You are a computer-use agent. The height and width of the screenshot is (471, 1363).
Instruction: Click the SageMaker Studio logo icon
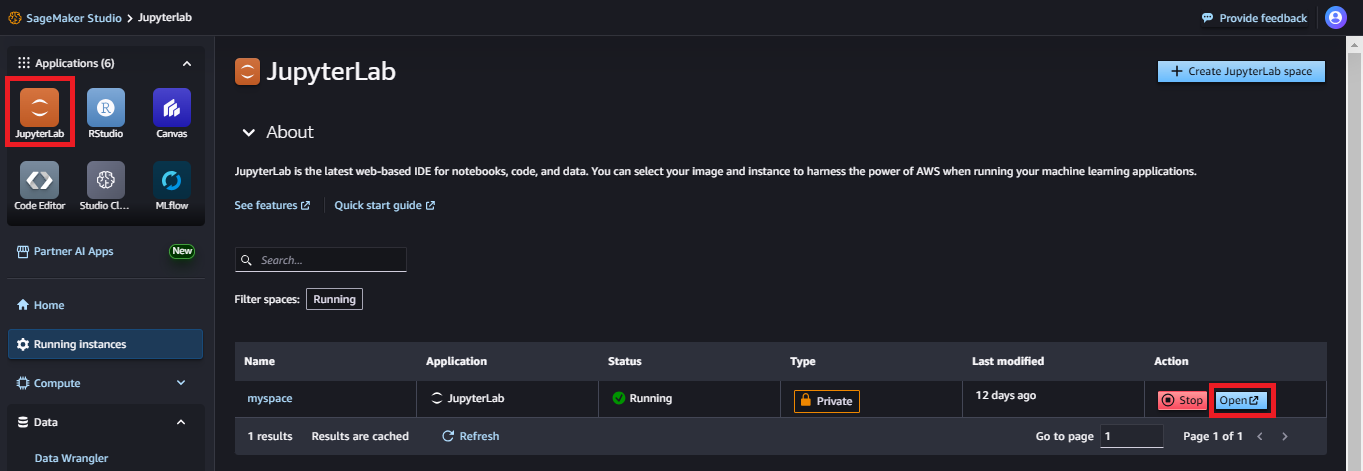(x=13, y=18)
